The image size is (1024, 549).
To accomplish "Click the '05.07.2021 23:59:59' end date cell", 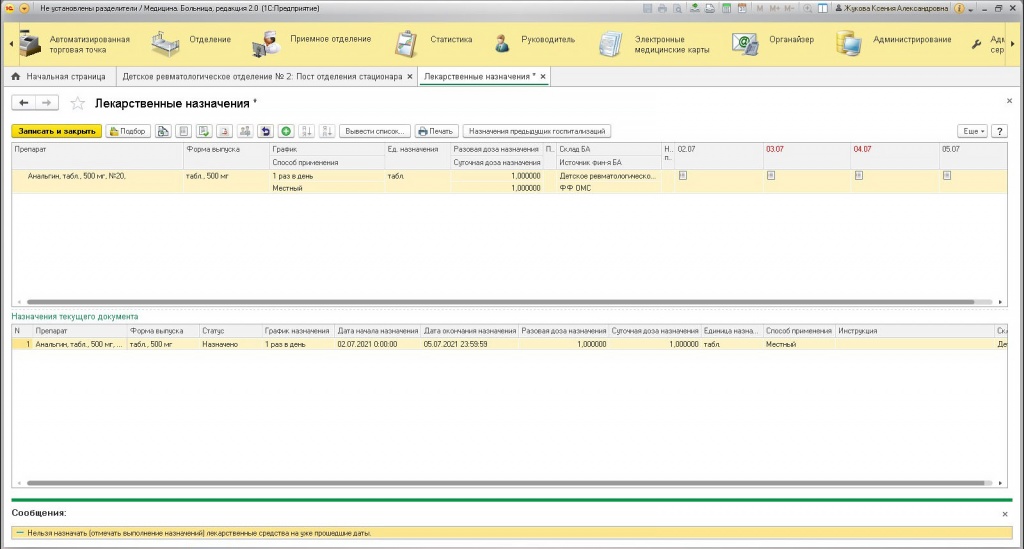I will (x=470, y=344).
